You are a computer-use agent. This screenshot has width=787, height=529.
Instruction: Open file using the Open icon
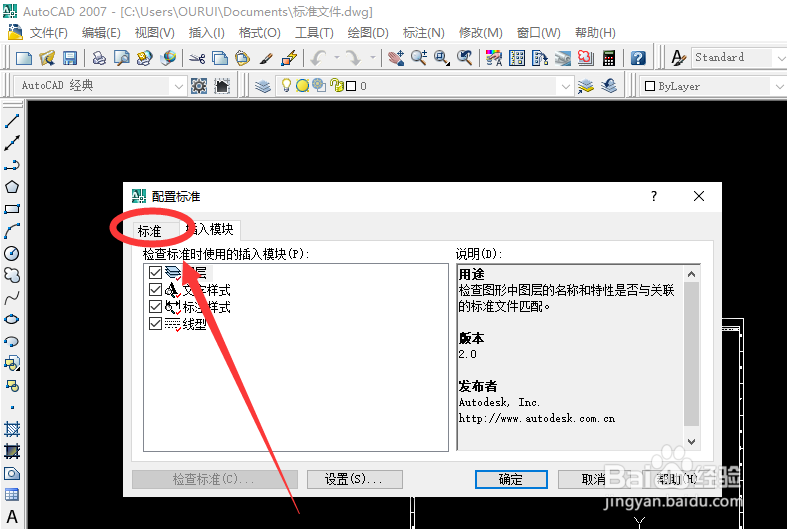[47, 58]
